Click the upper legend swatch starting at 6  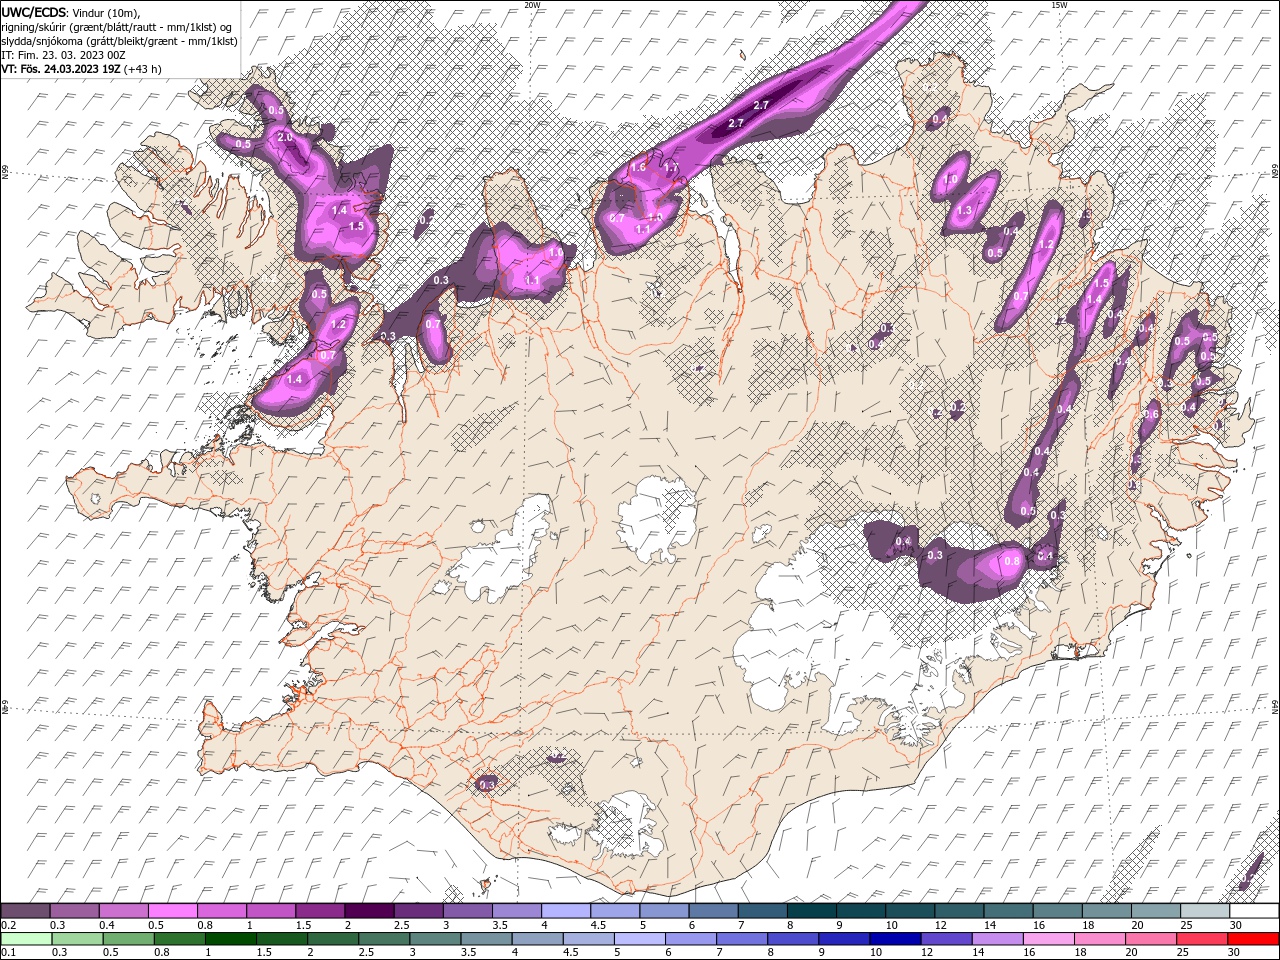[x=712, y=910]
